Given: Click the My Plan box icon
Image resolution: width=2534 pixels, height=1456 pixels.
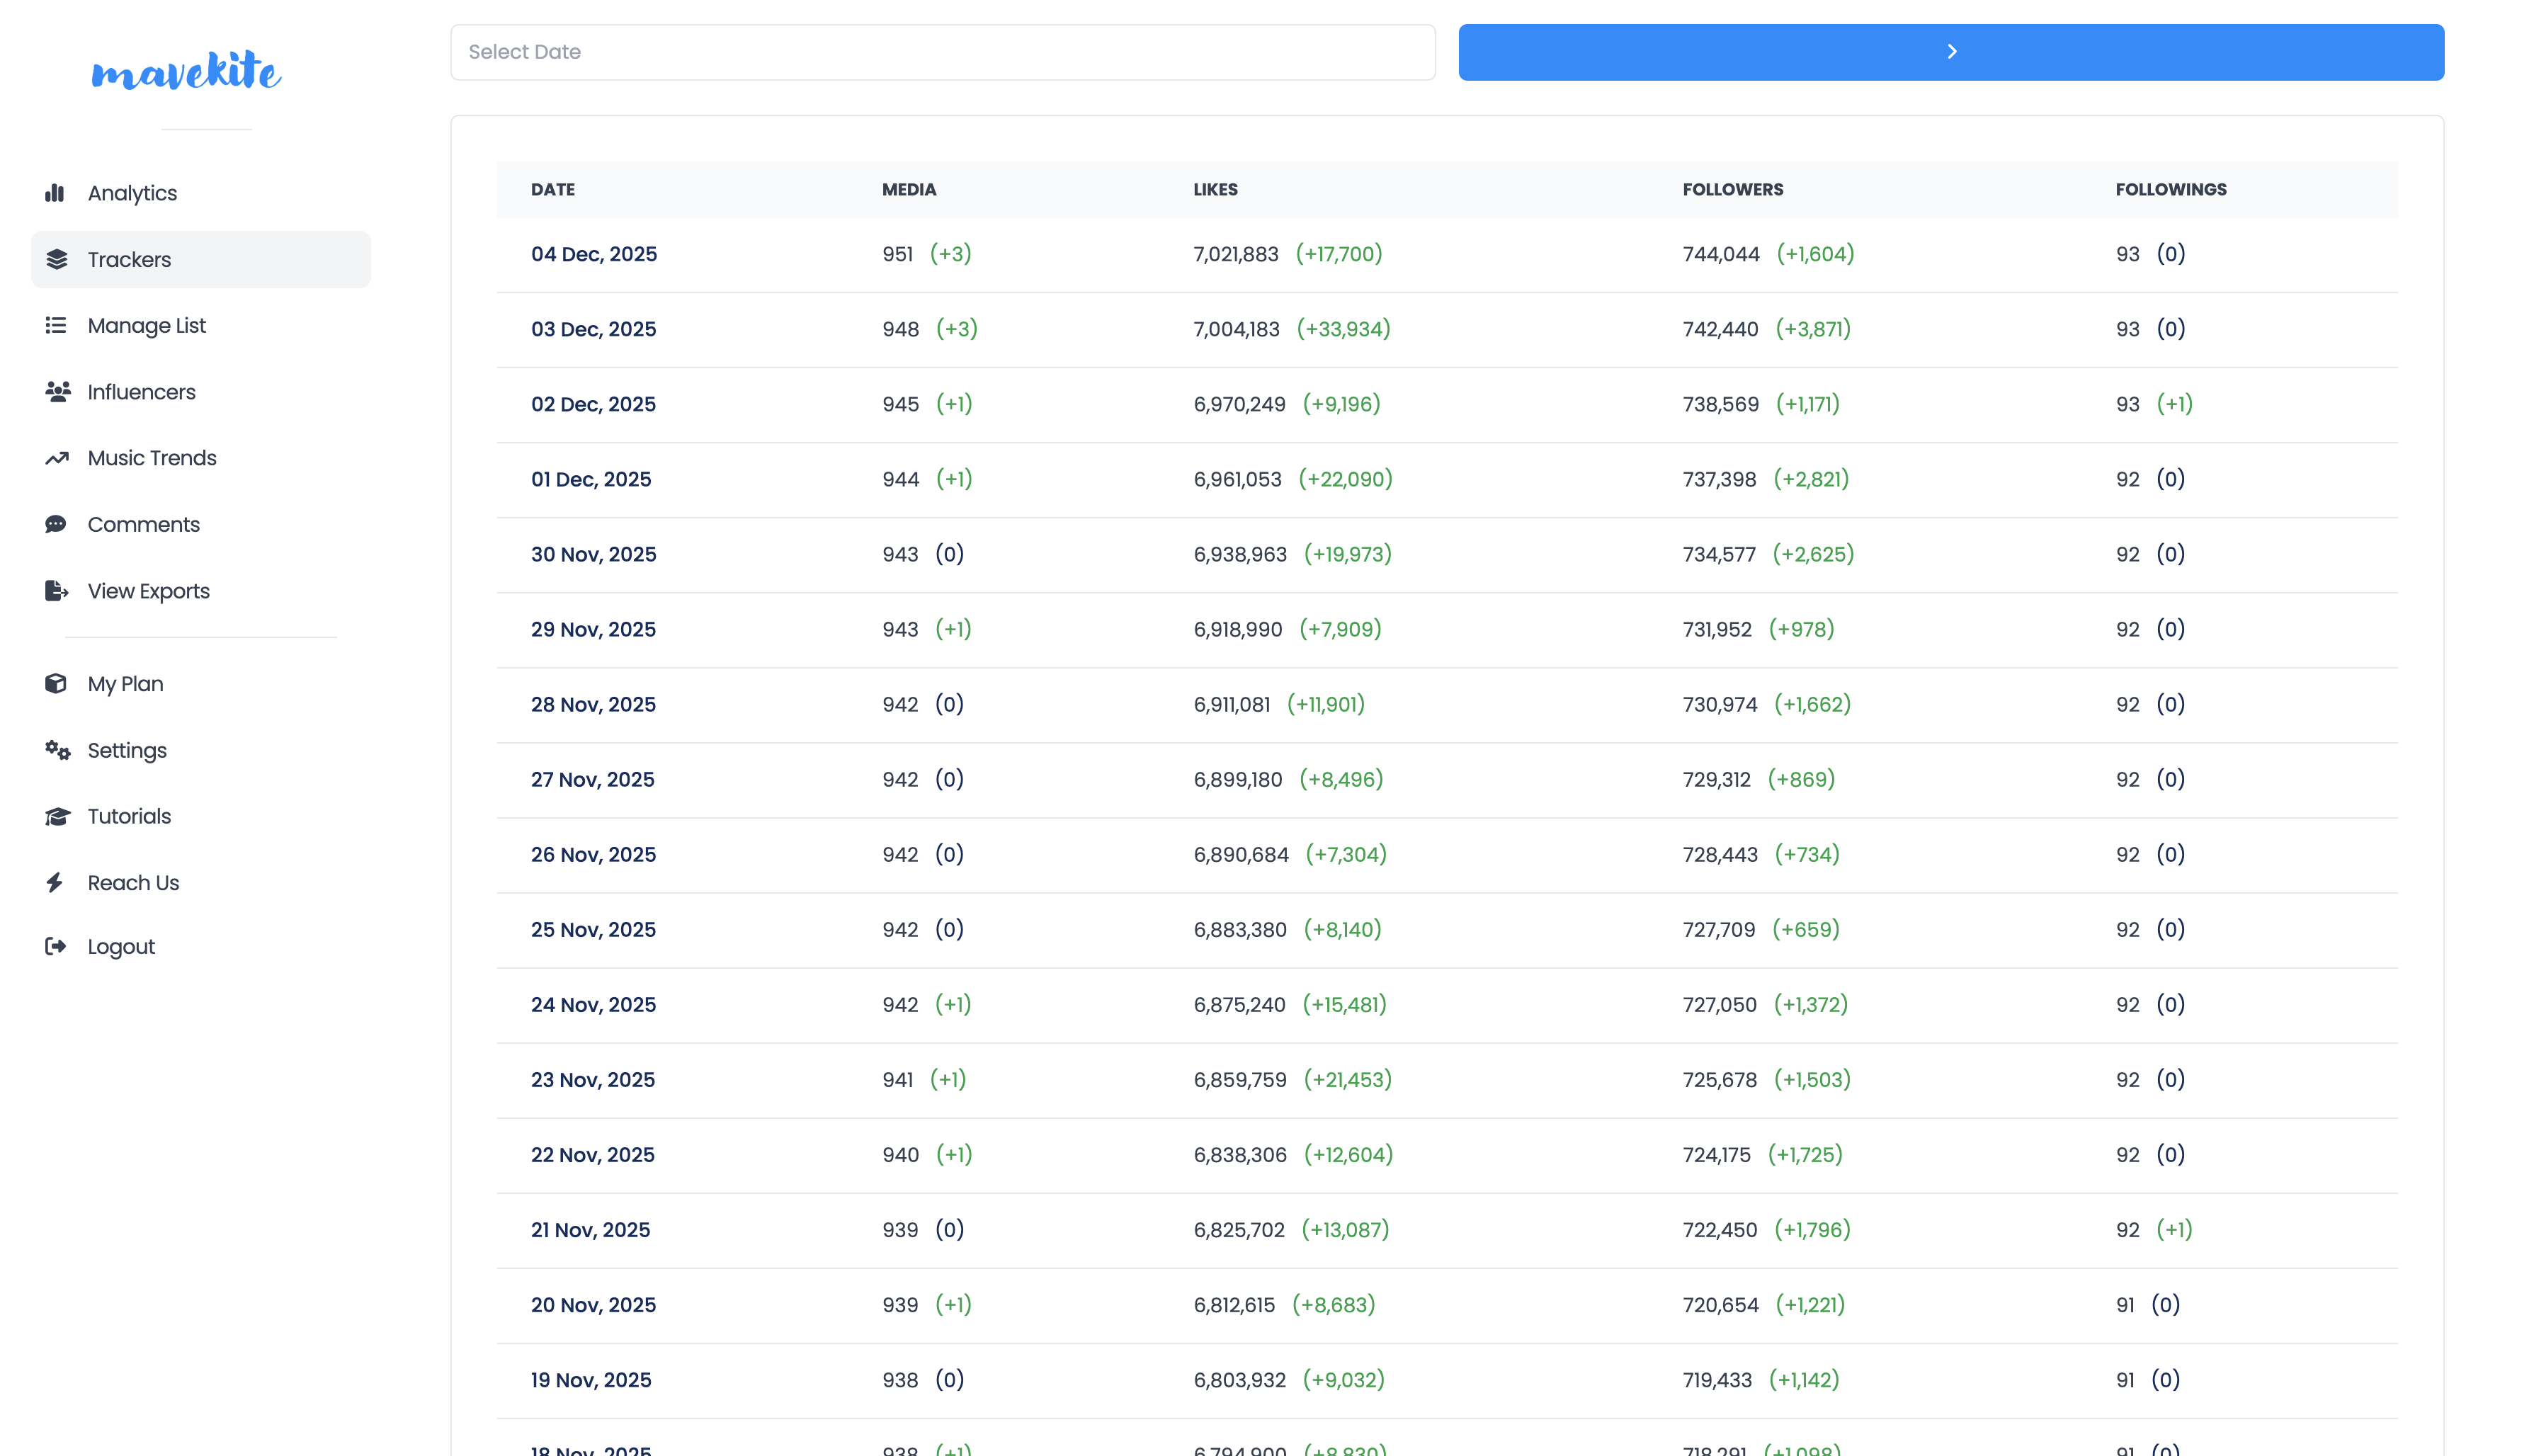Looking at the screenshot, I should [x=56, y=683].
